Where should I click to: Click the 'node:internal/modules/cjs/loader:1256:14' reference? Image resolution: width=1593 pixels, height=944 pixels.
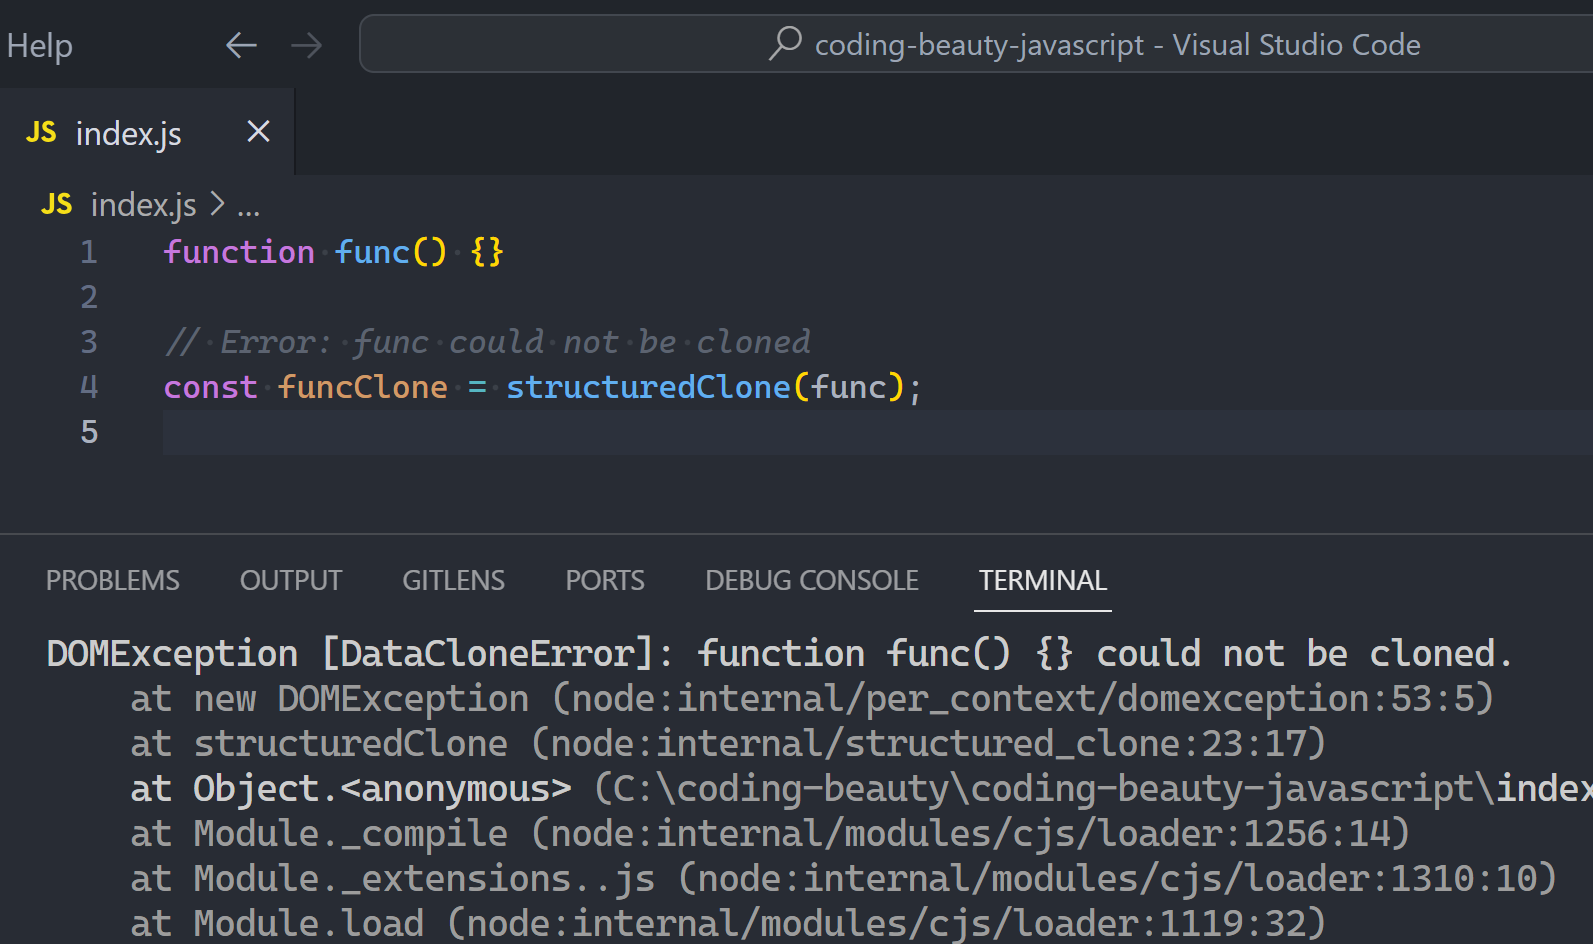[x=970, y=834]
